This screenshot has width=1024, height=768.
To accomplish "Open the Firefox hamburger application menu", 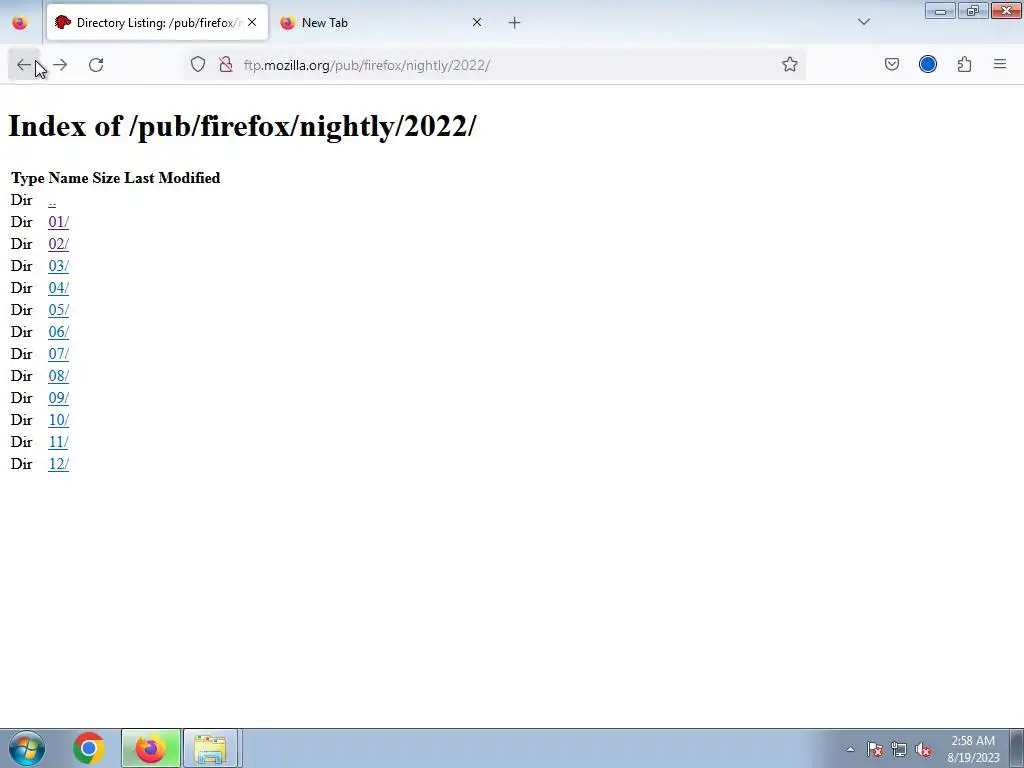I will coord(1000,65).
